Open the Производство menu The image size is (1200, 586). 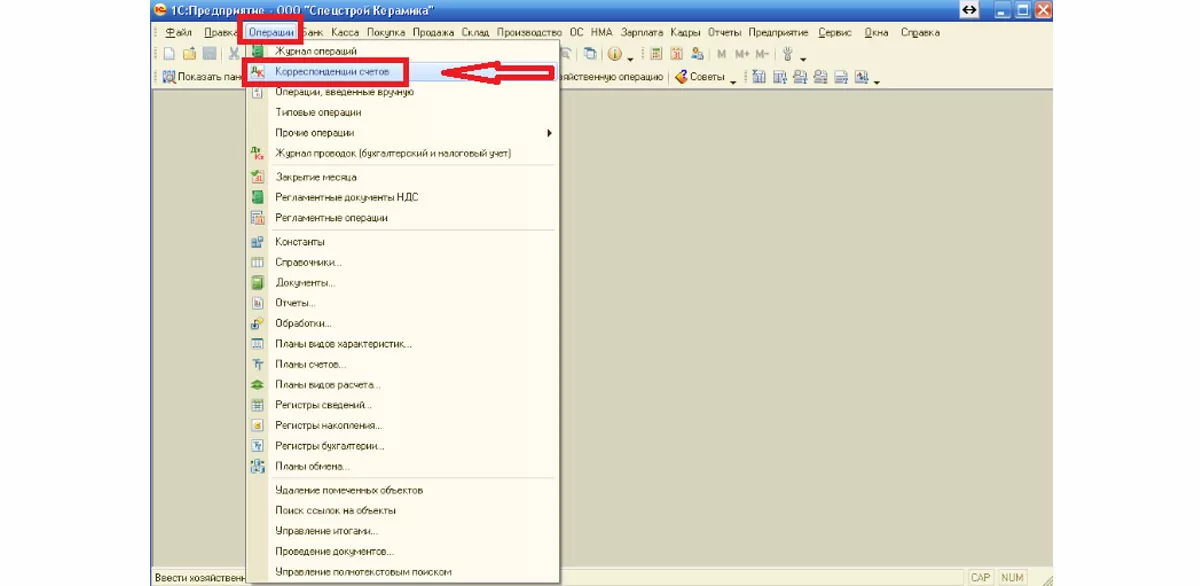(529, 32)
